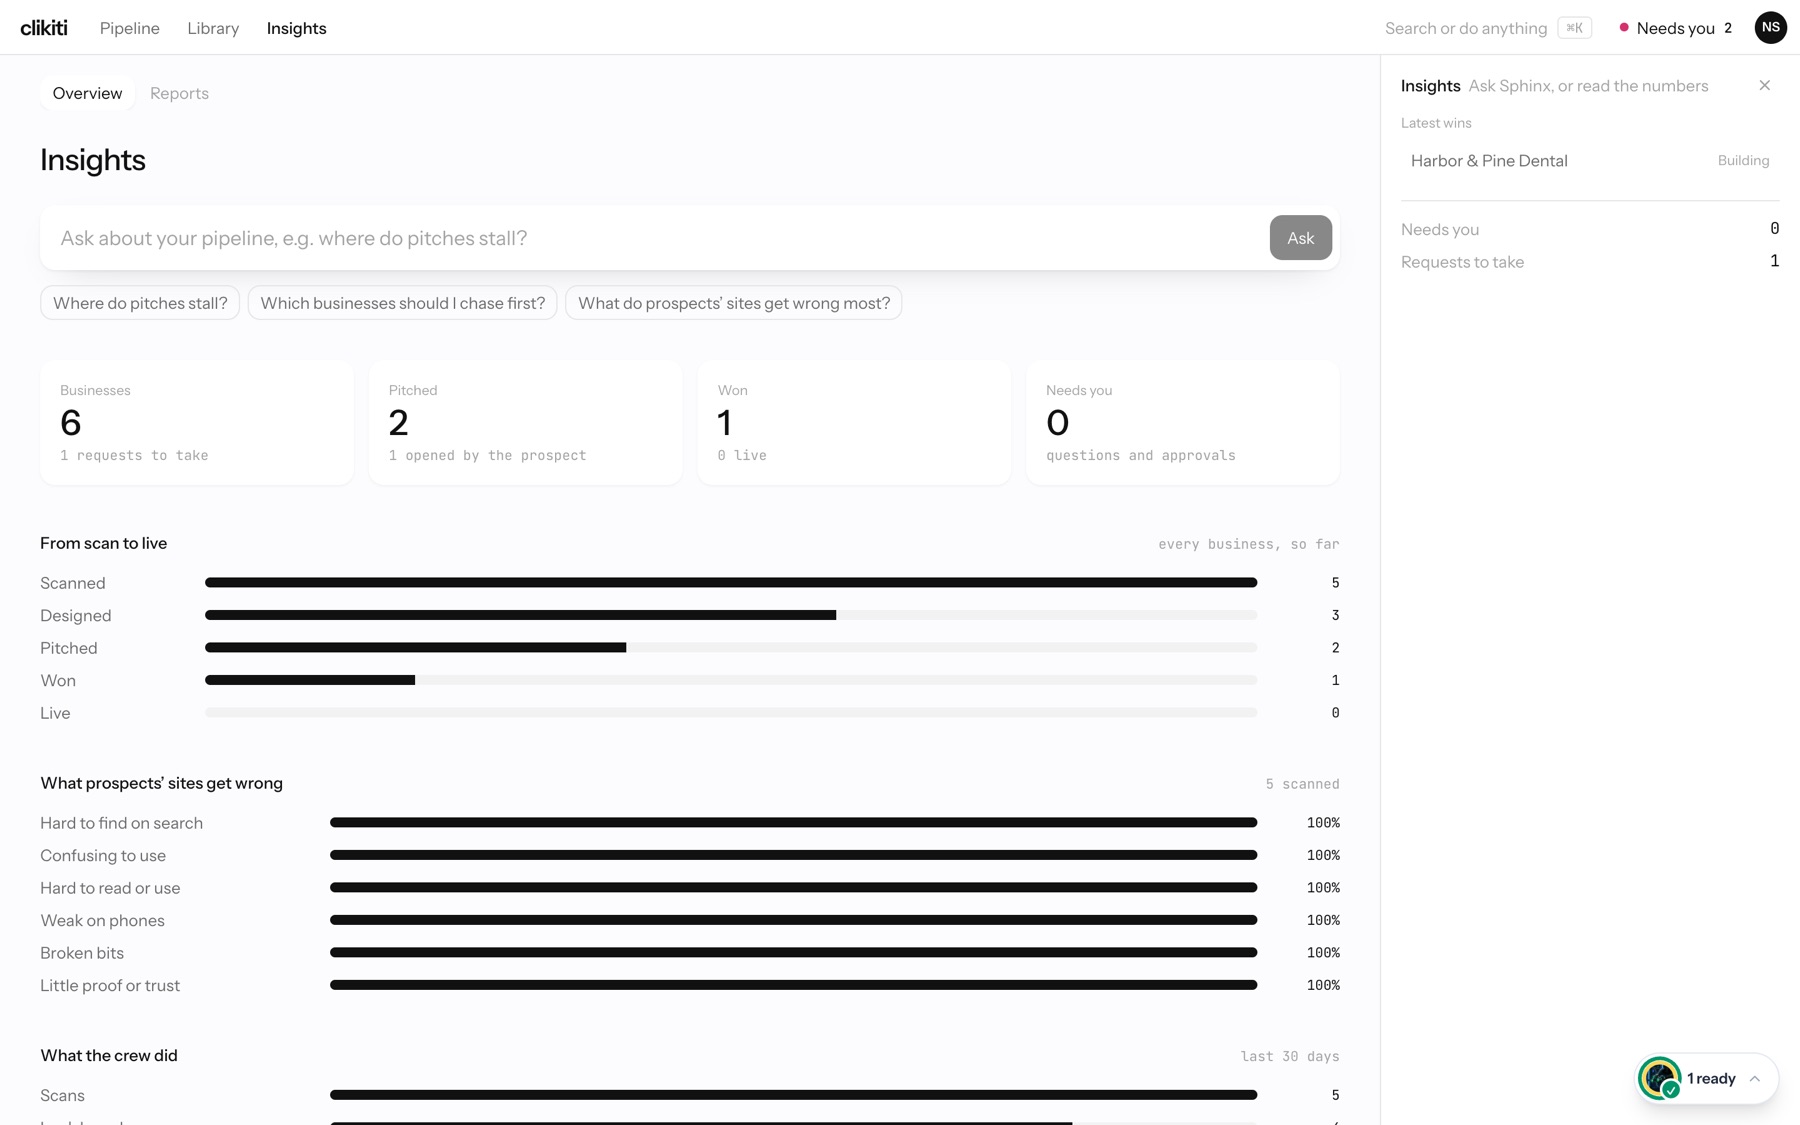Click the ⌘K shortcut badge
Viewport: 1800px width, 1125px height.
[x=1574, y=28]
